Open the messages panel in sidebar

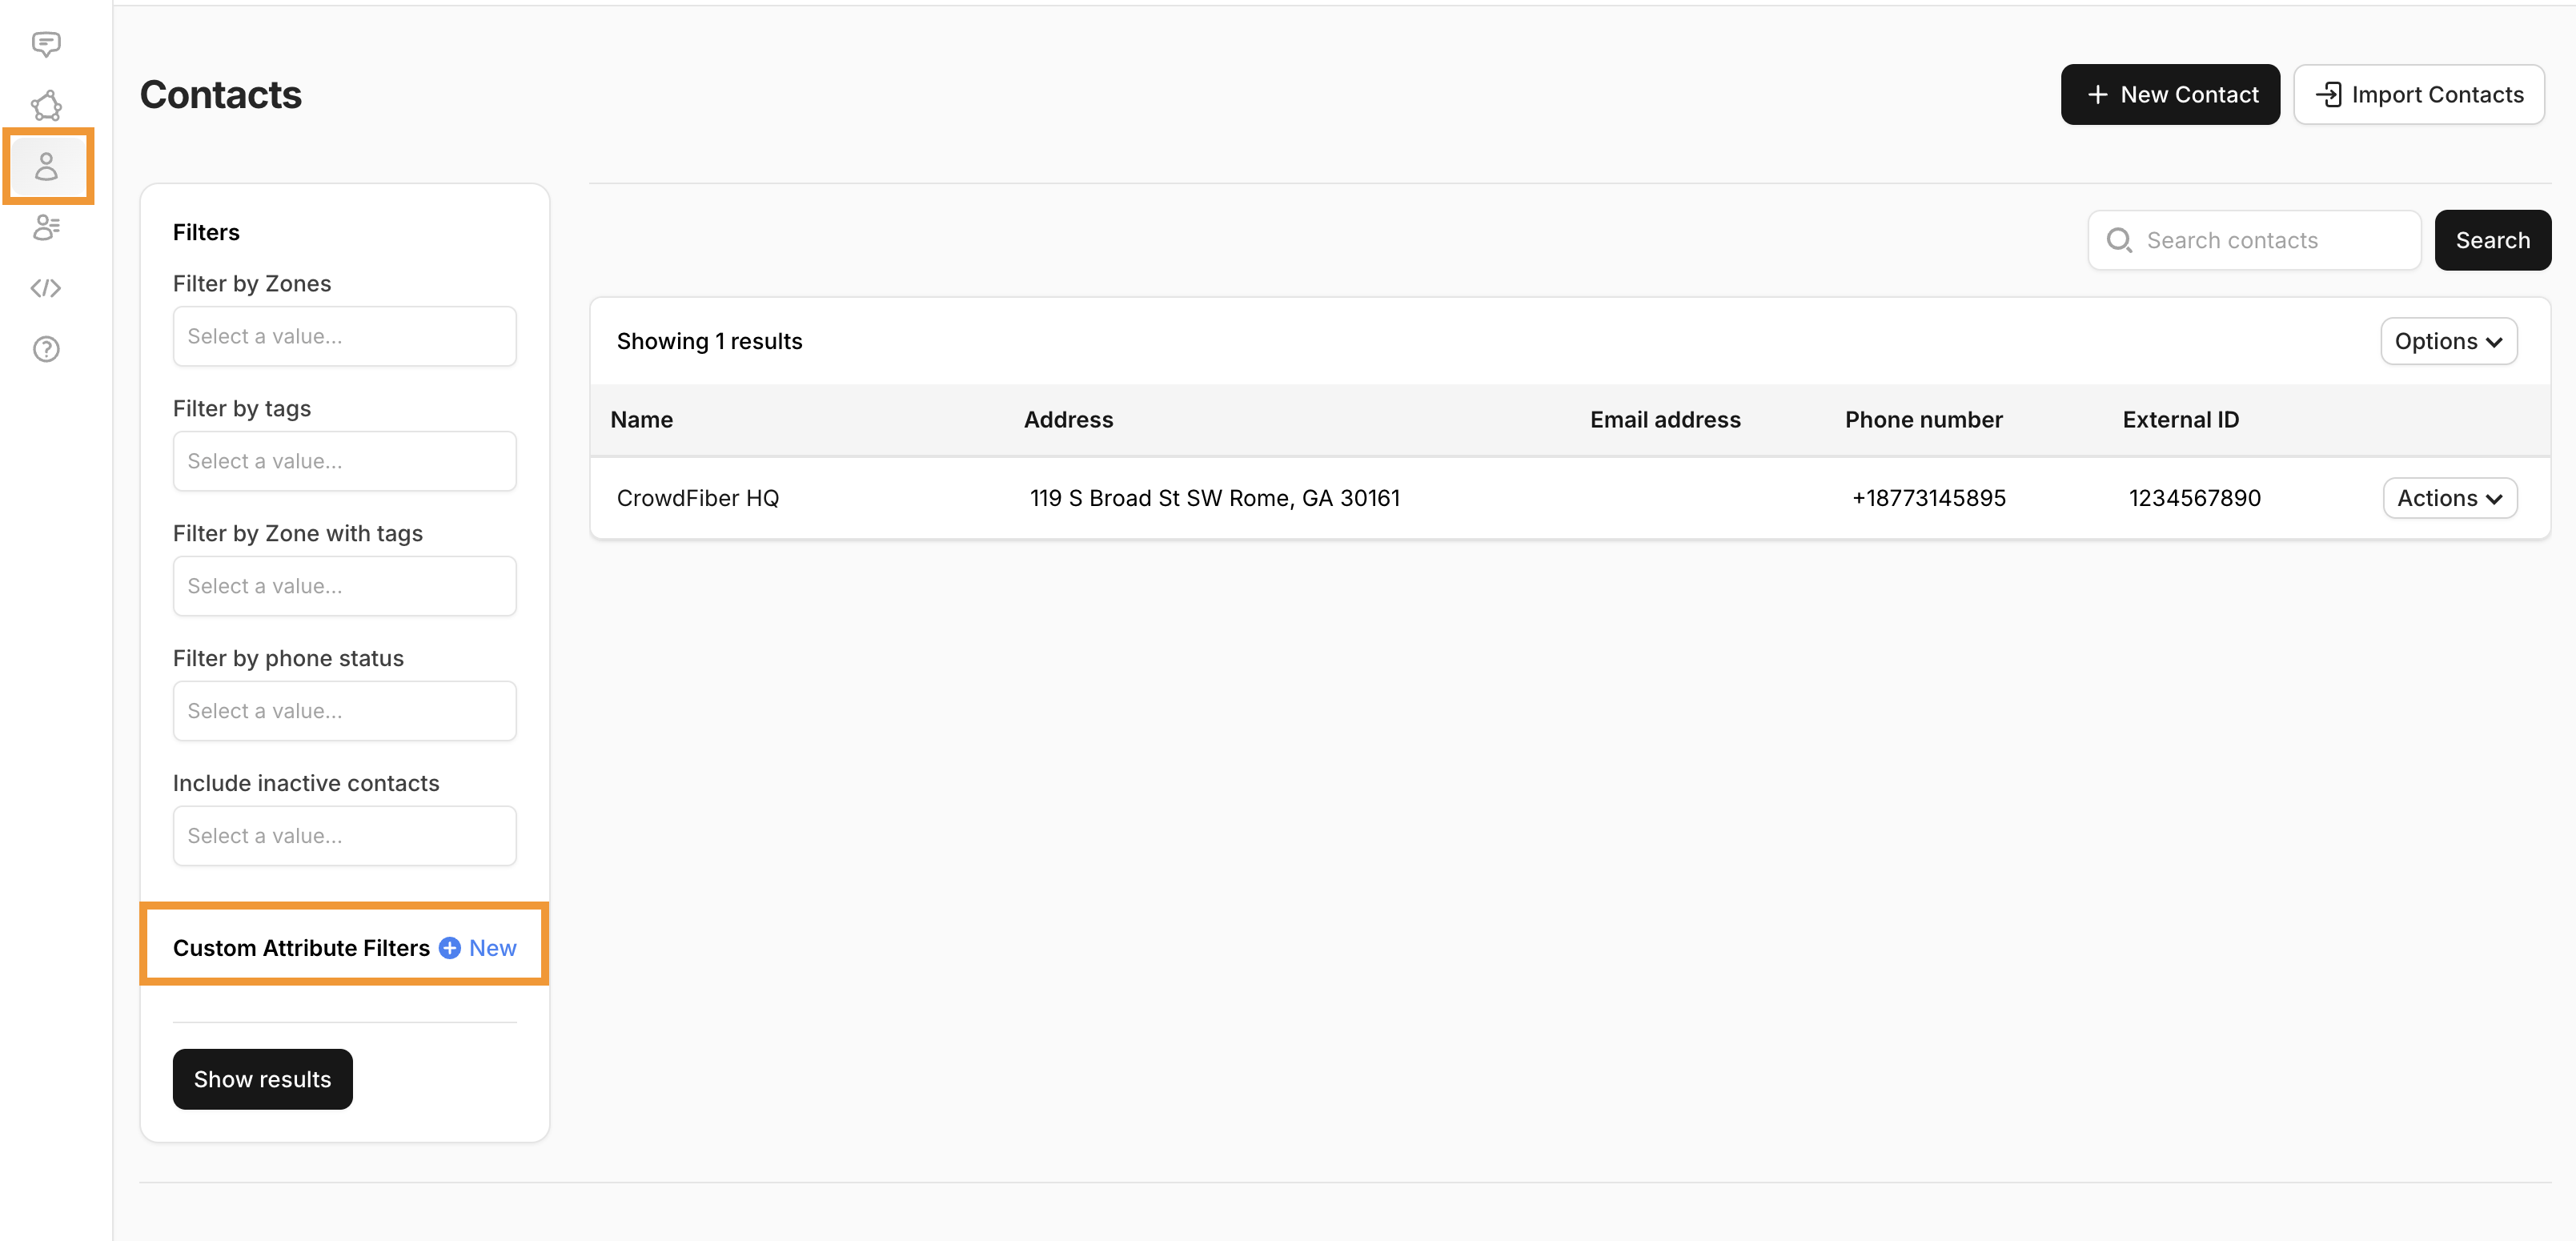(46, 44)
